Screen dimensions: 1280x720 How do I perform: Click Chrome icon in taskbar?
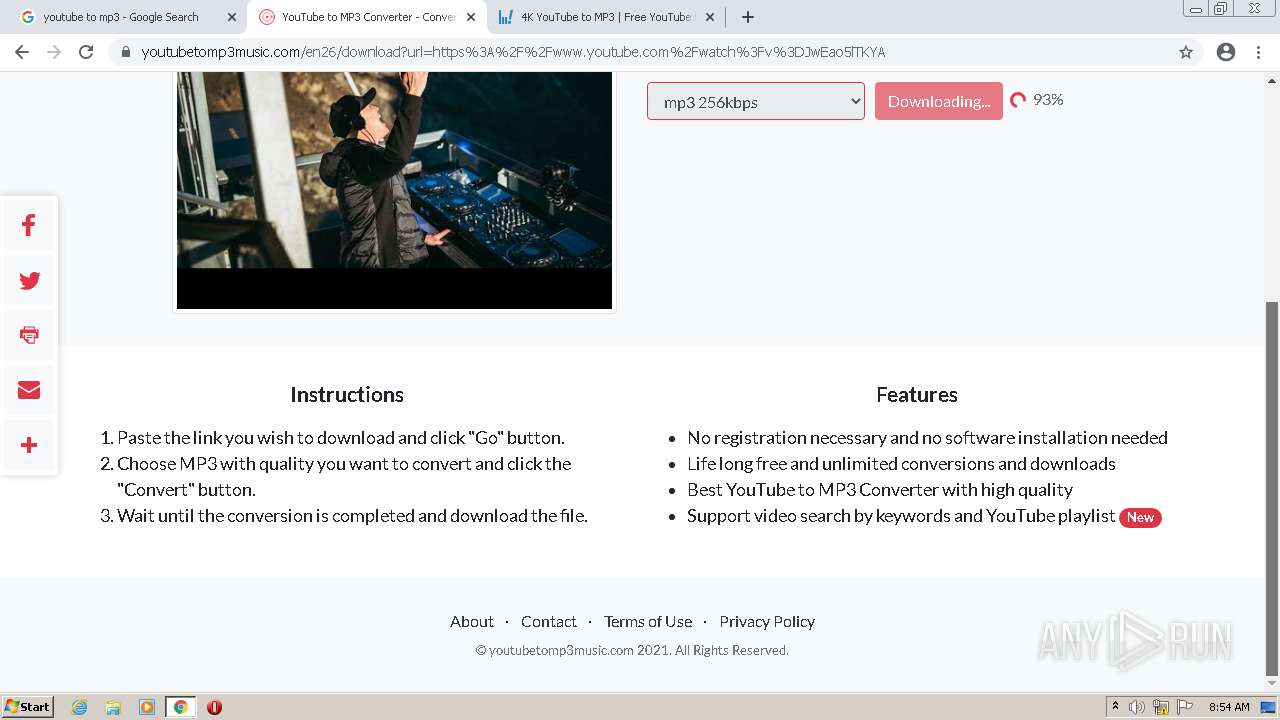pyautogui.click(x=180, y=707)
